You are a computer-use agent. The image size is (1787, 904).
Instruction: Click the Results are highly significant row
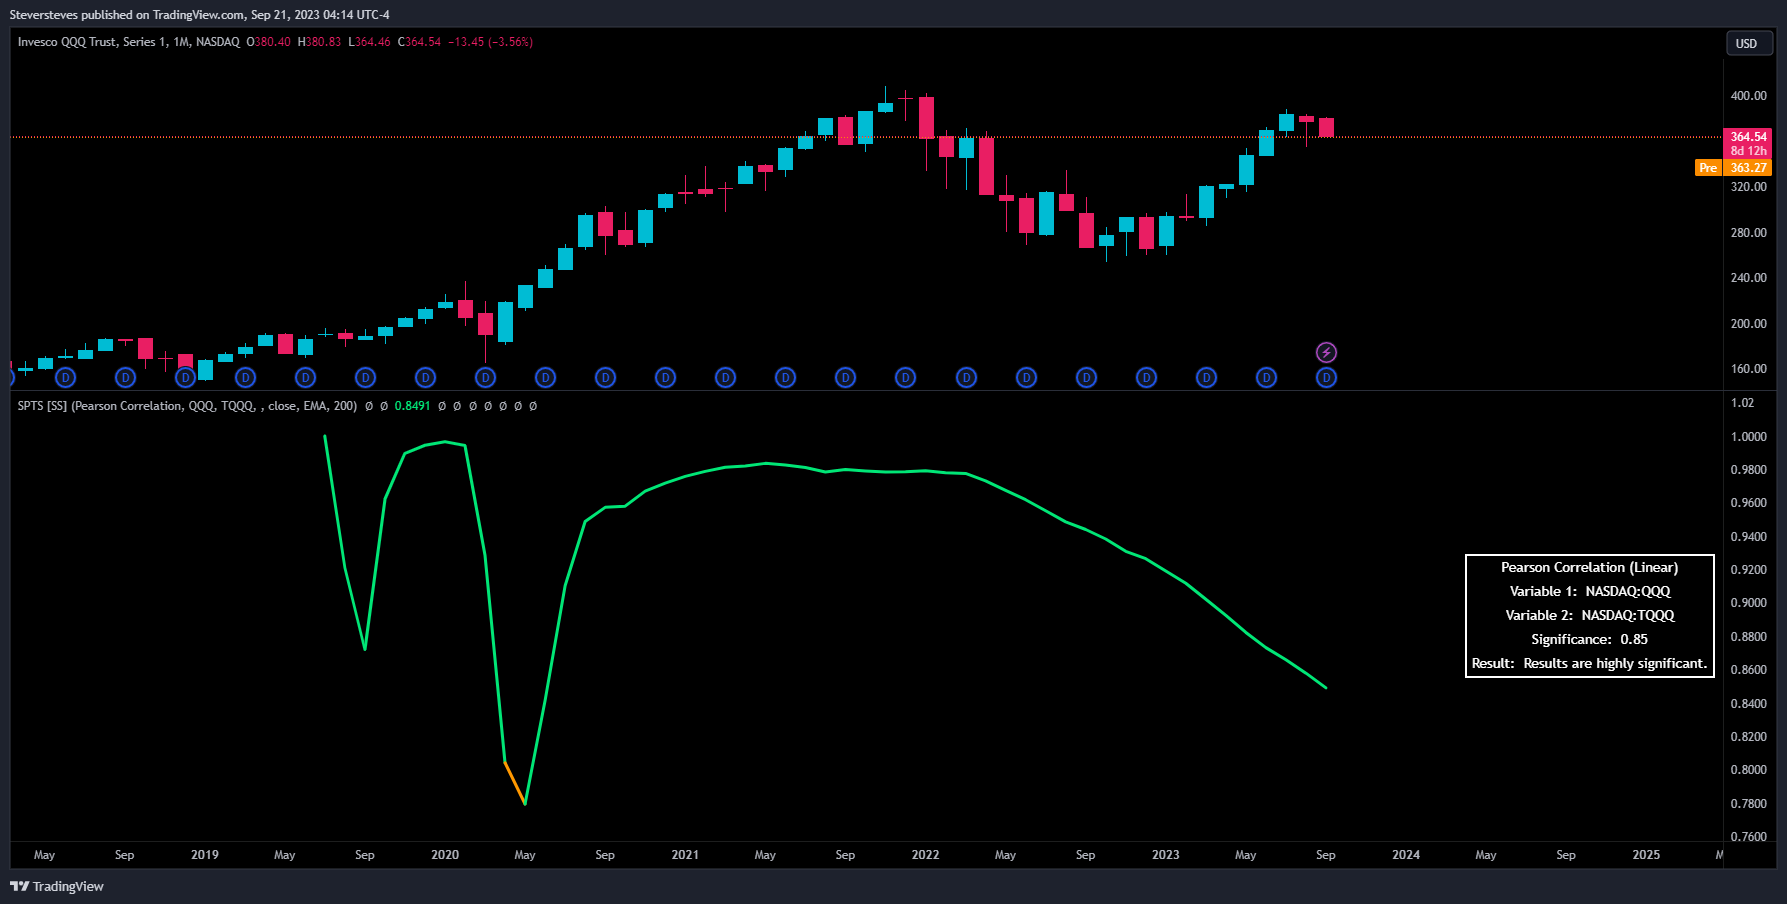point(1589,663)
